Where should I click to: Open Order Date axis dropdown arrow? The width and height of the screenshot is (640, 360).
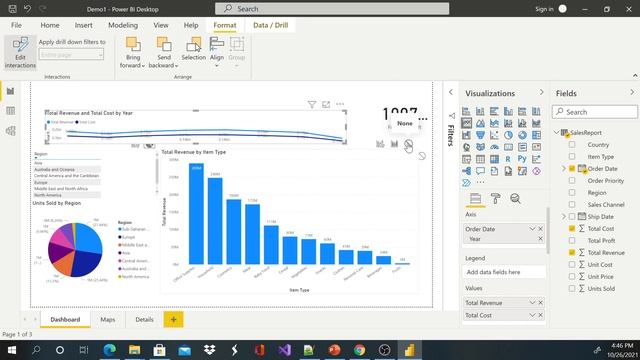[532, 229]
